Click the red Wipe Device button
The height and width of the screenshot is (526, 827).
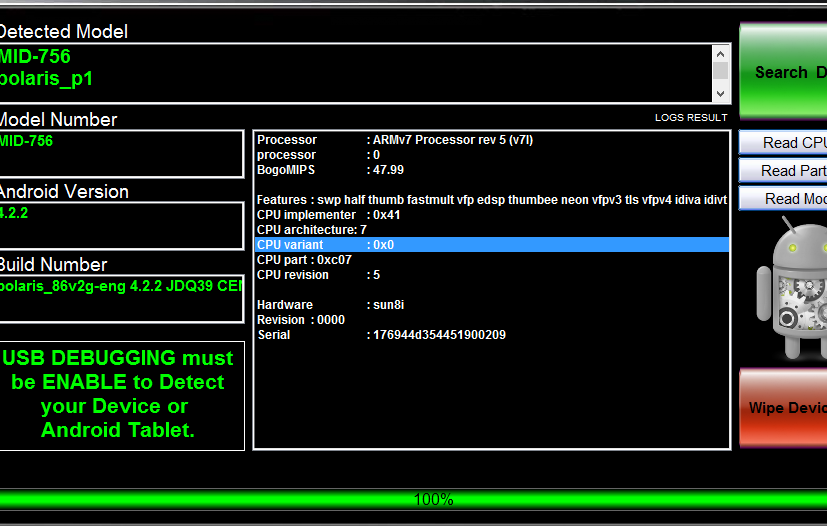click(x=784, y=408)
